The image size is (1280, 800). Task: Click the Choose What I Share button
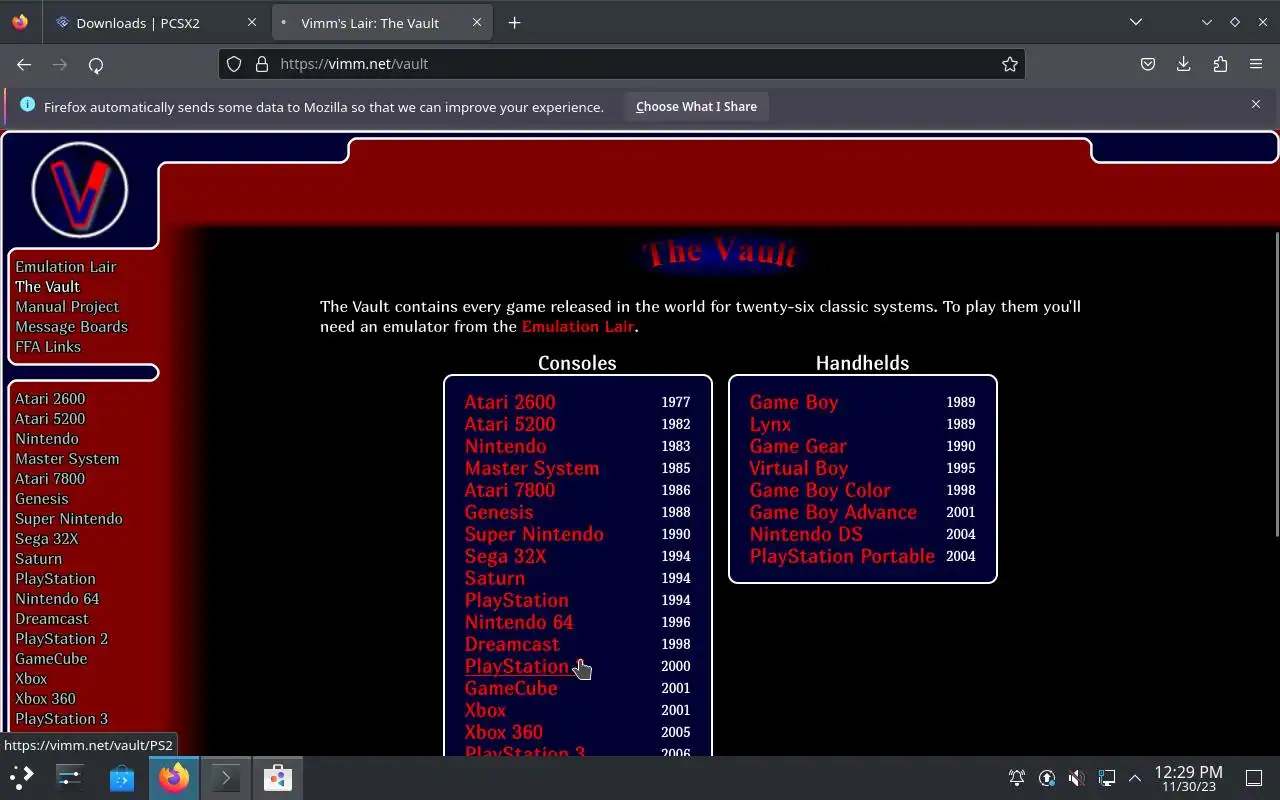pos(696,106)
